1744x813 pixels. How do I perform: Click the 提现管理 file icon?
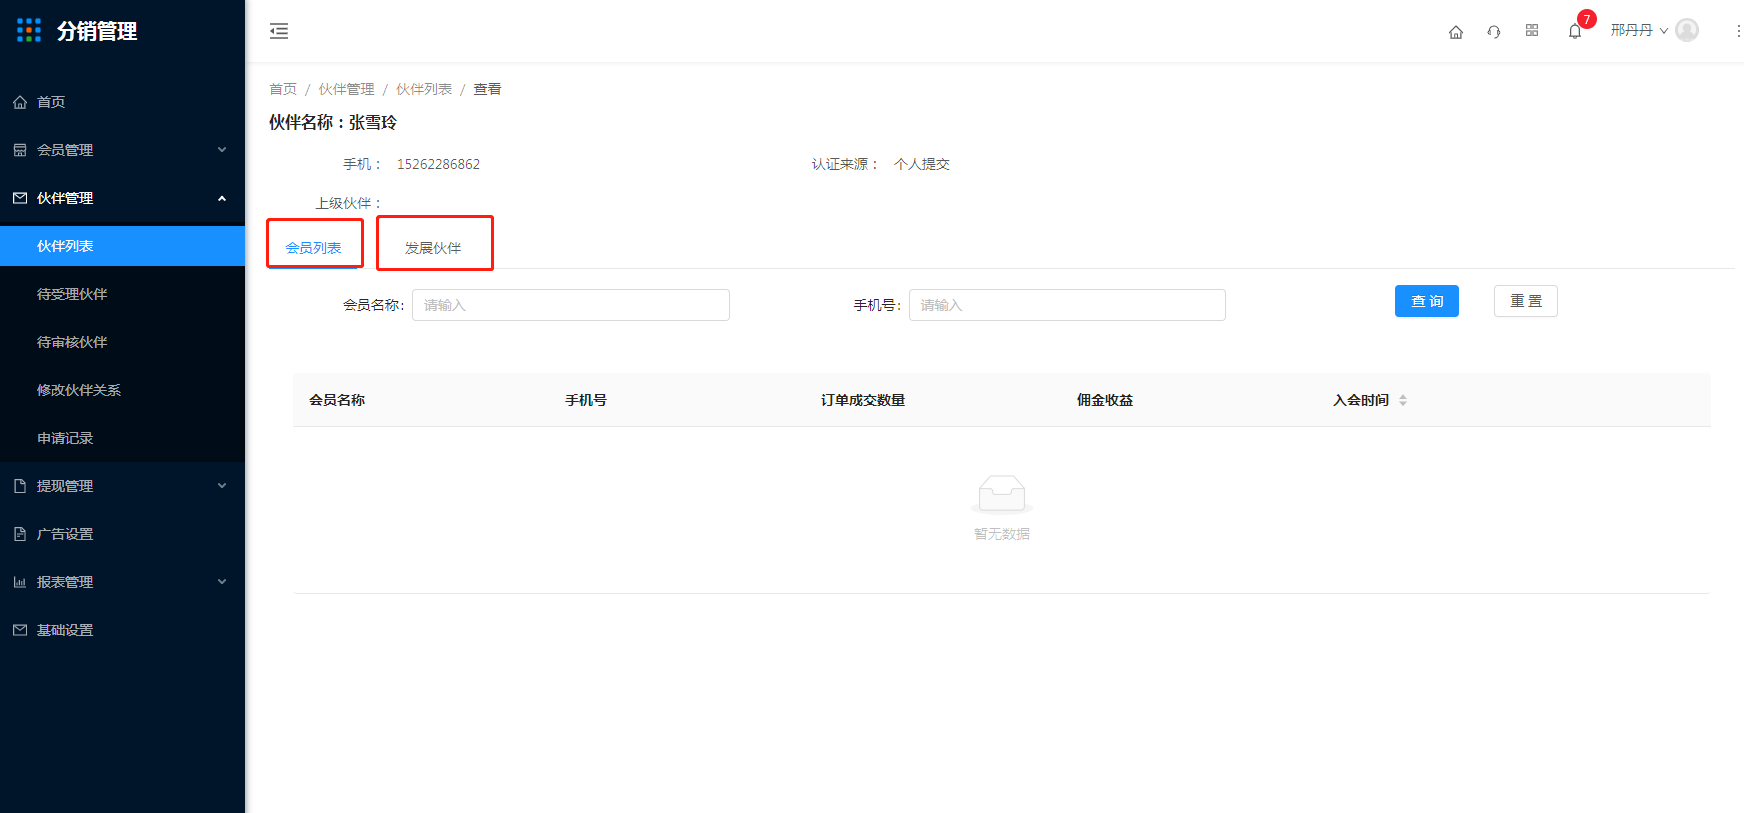pos(20,486)
